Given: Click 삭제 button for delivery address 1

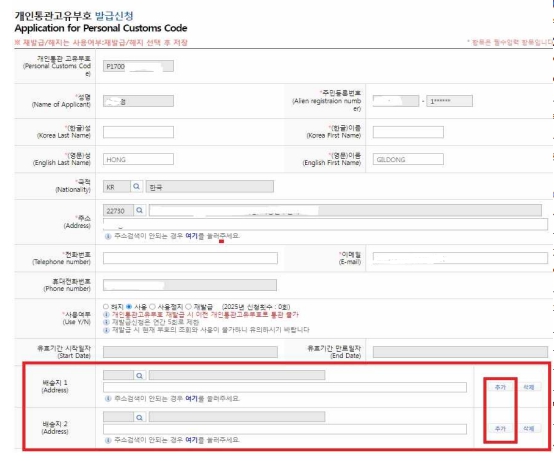Looking at the screenshot, I should 529,387.
